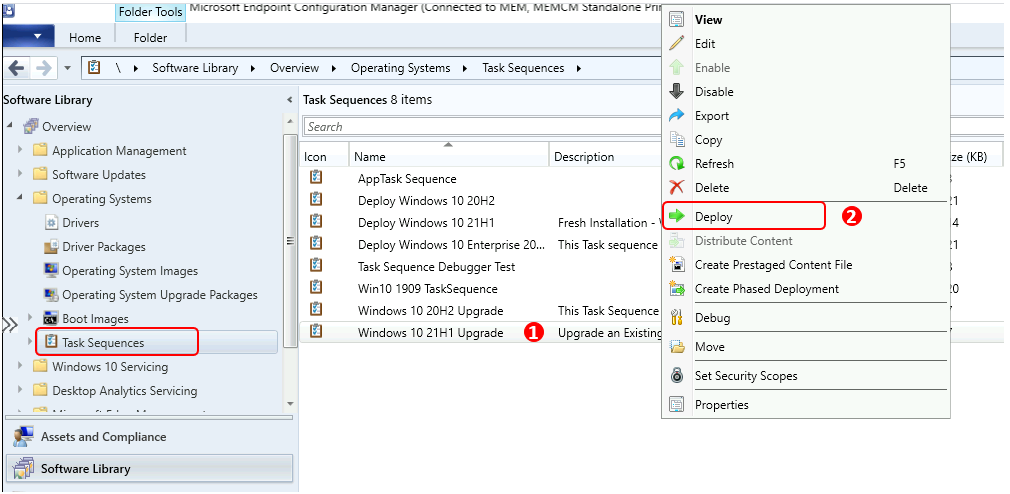Expand the Windows 10 Servicing node

point(20,366)
